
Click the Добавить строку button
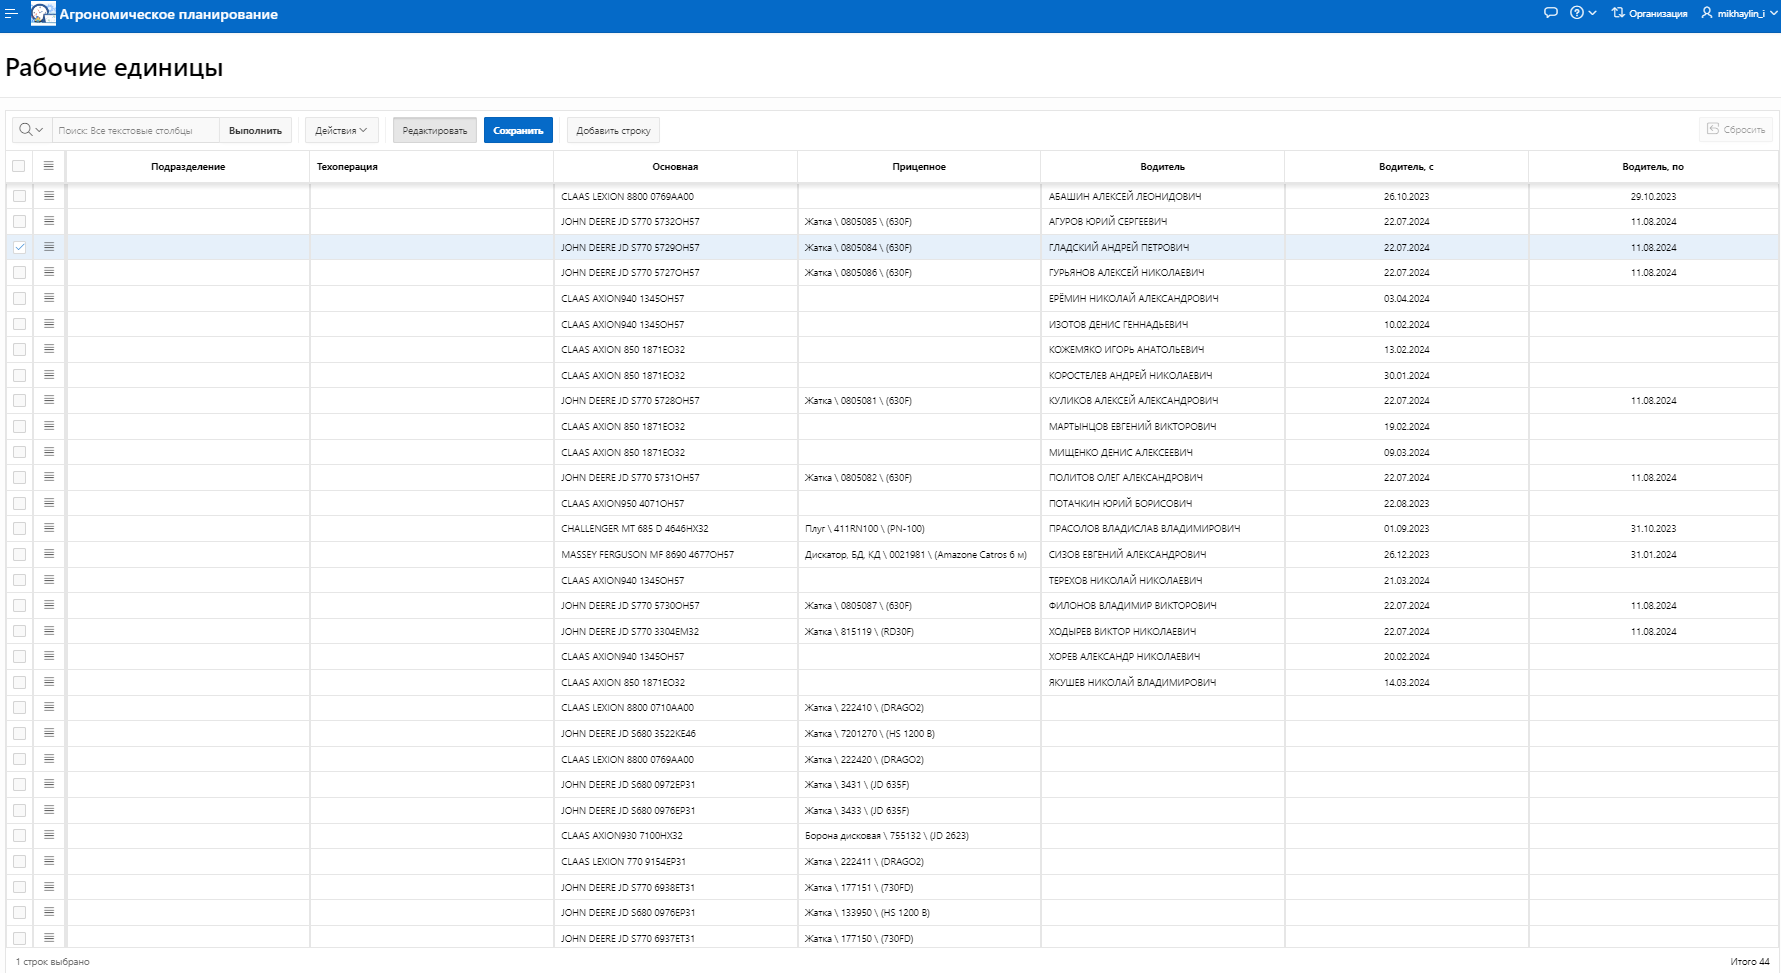[x=613, y=130]
